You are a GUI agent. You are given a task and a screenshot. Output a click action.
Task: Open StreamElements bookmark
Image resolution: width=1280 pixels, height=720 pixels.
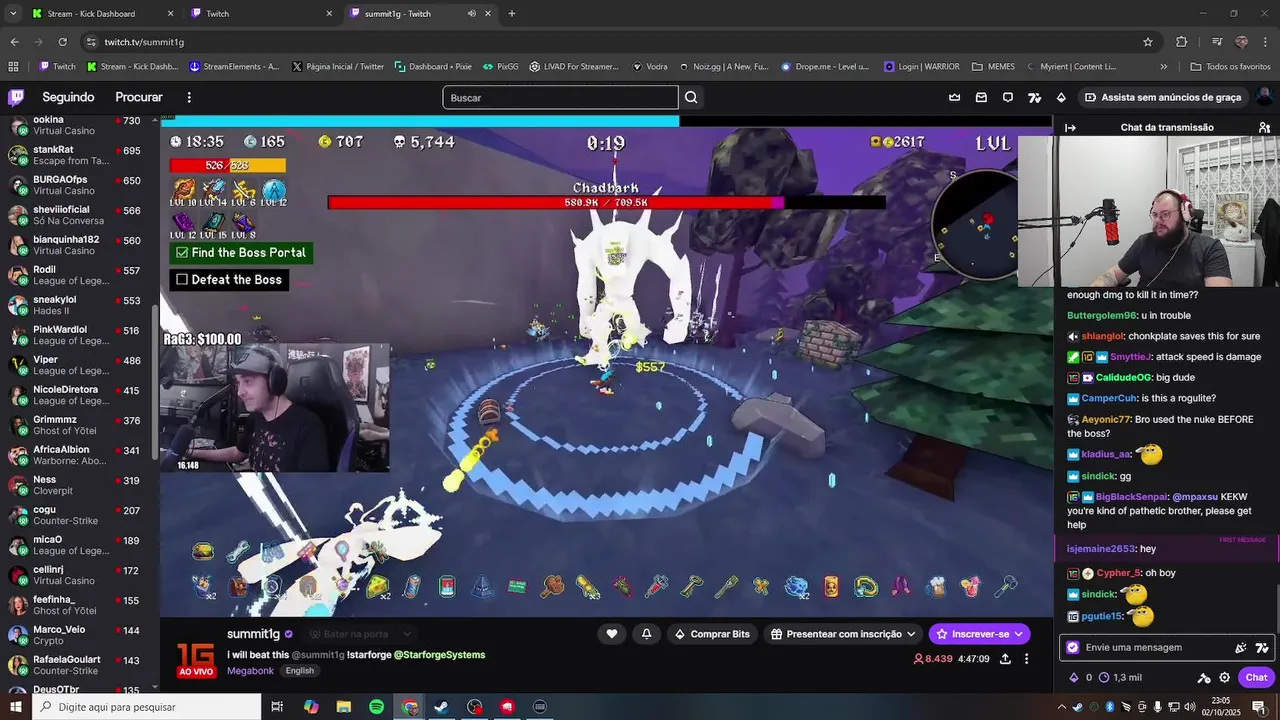(x=233, y=67)
